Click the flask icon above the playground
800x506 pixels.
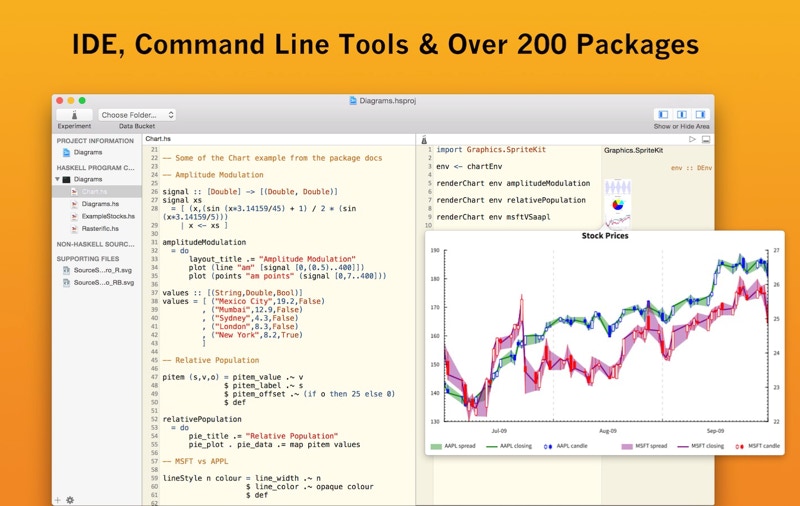(x=424, y=139)
